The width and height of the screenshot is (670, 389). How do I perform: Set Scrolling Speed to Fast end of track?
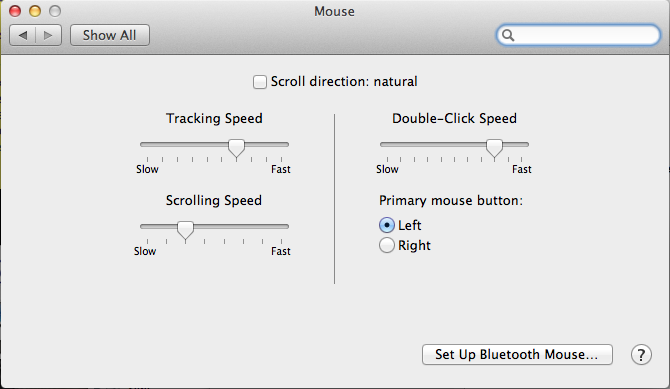[282, 227]
